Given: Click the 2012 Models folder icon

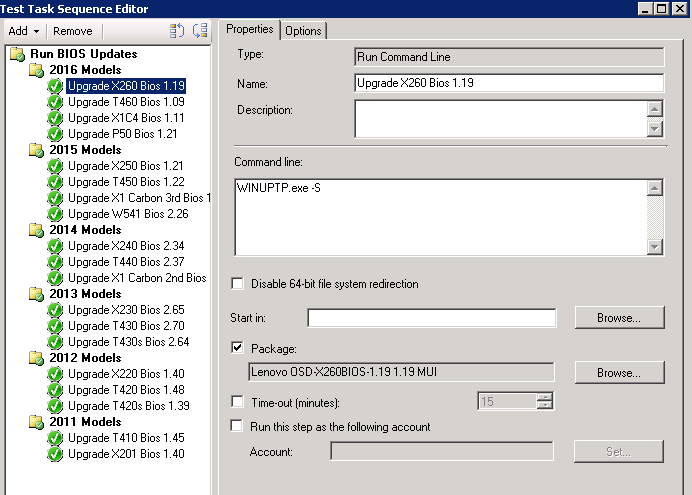Looking at the screenshot, I should pyautogui.click(x=37, y=358).
